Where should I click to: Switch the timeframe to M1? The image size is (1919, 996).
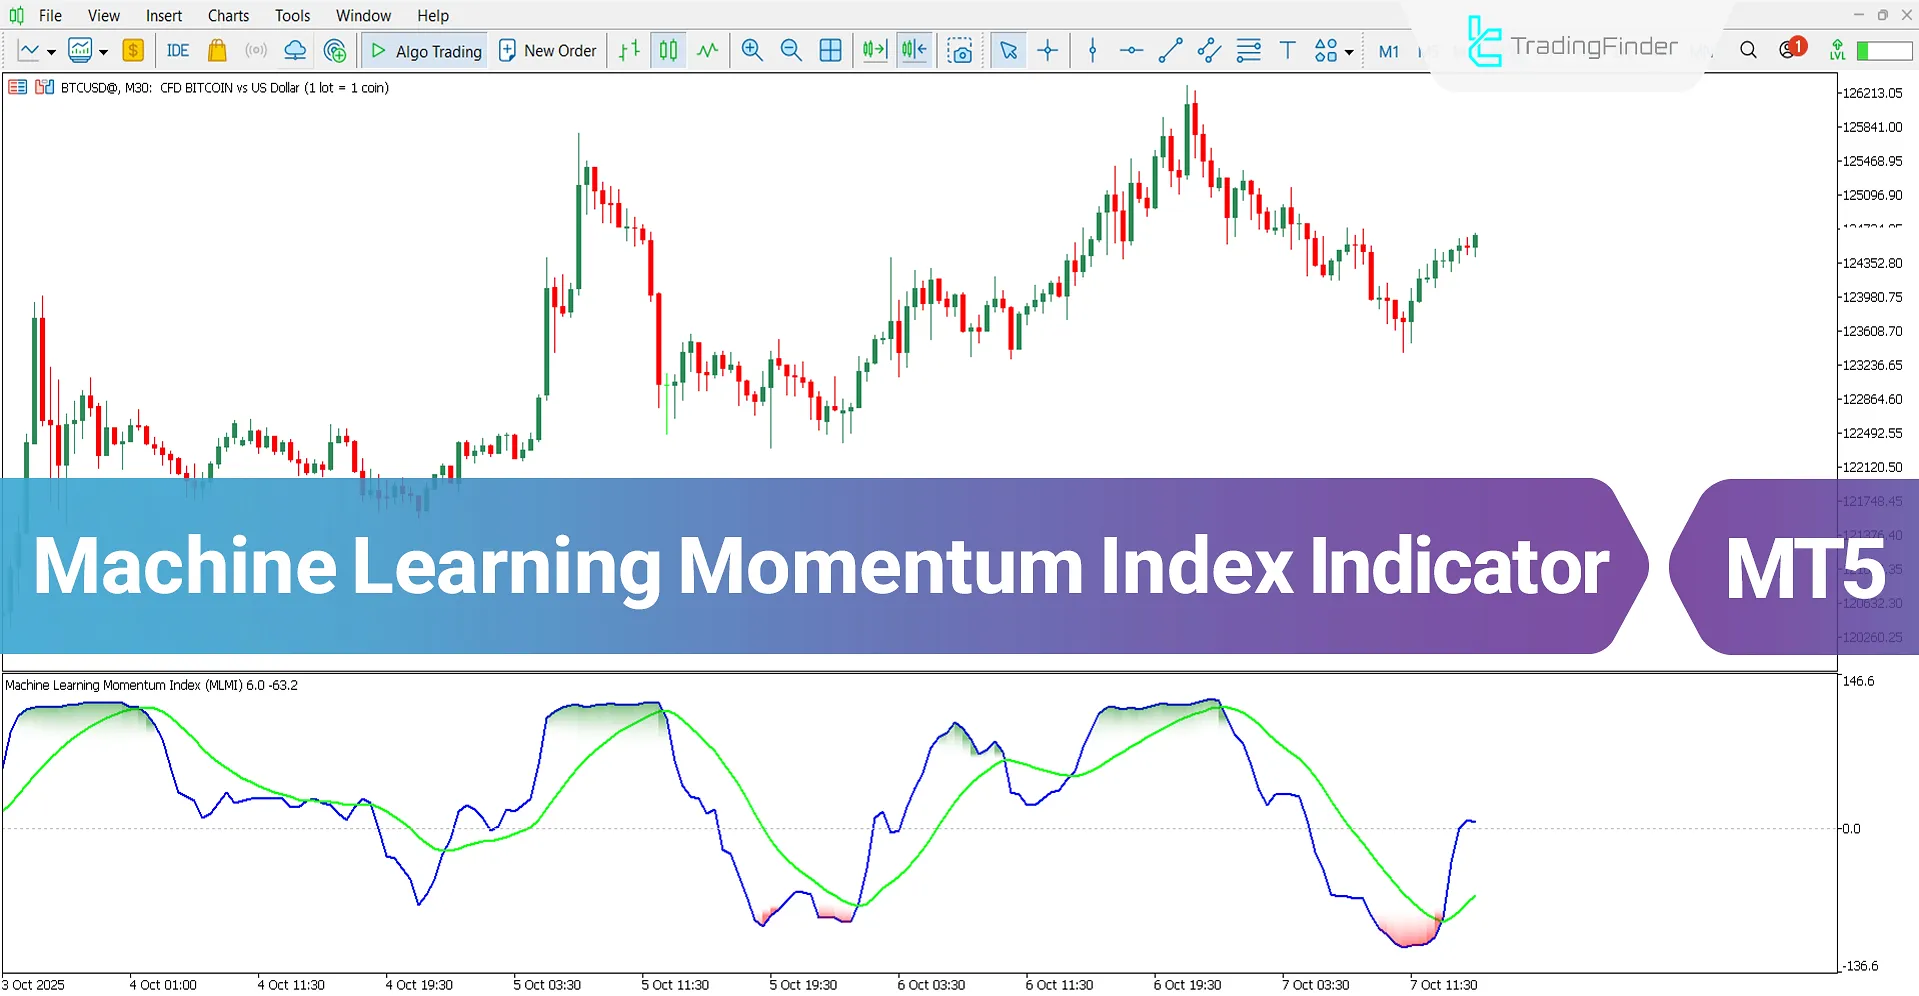[x=1388, y=50]
